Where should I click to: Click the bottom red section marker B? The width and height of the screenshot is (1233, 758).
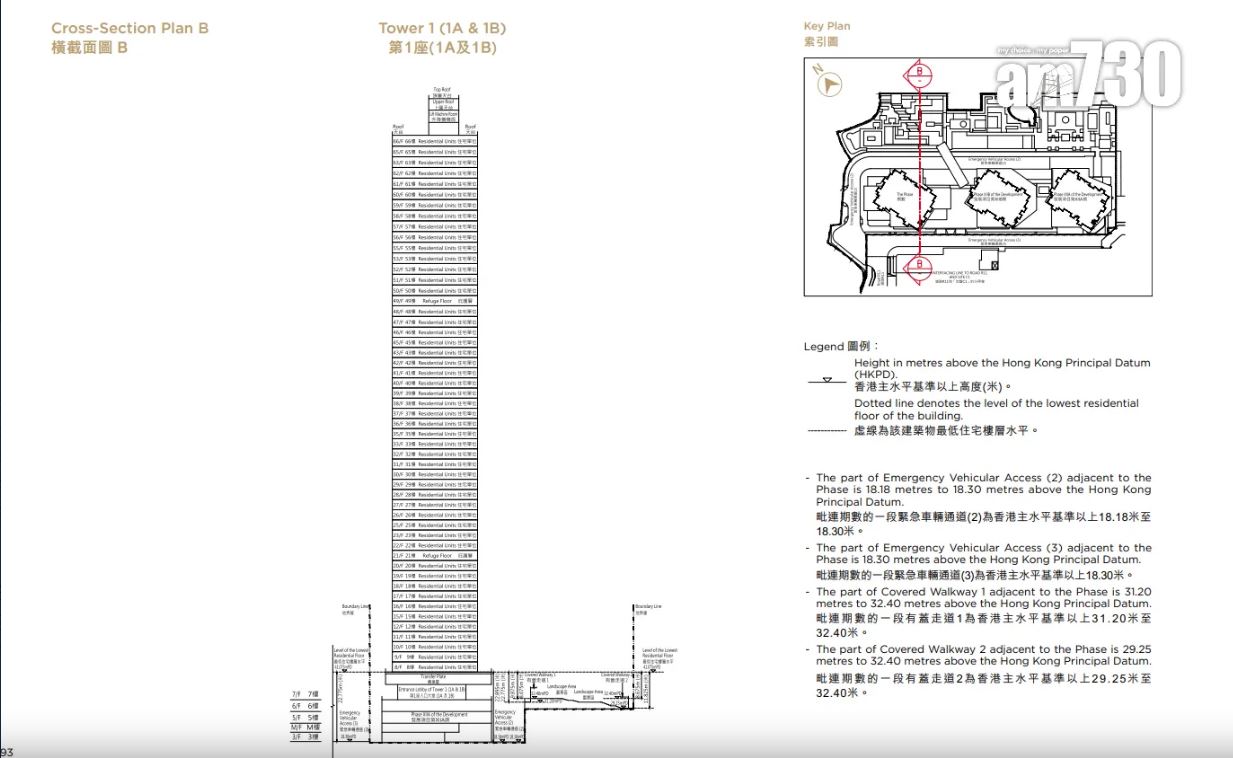coord(917,264)
